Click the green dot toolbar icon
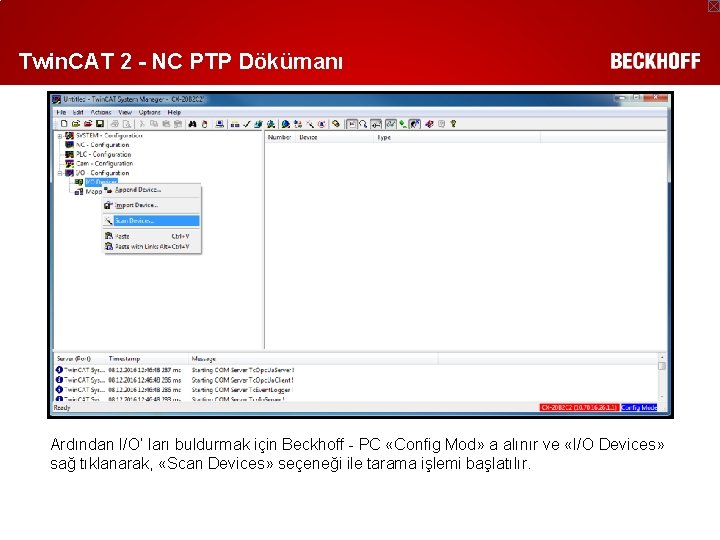This screenshot has width=720, height=540. click(403, 124)
